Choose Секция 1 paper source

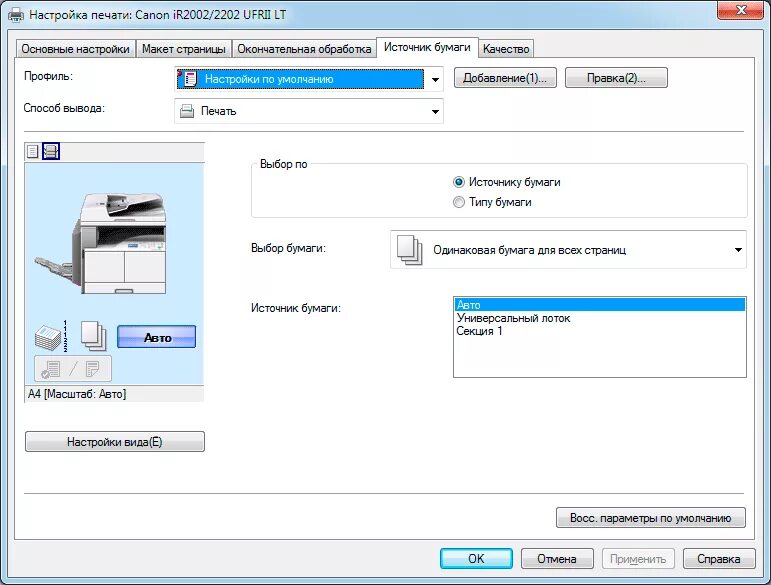[x=599, y=331]
